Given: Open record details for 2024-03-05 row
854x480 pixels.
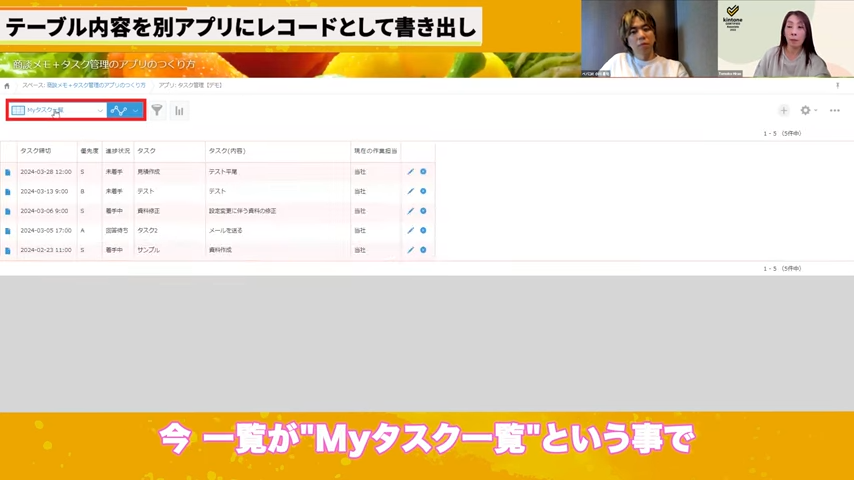Looking at the screenshot, I should 8,231.
